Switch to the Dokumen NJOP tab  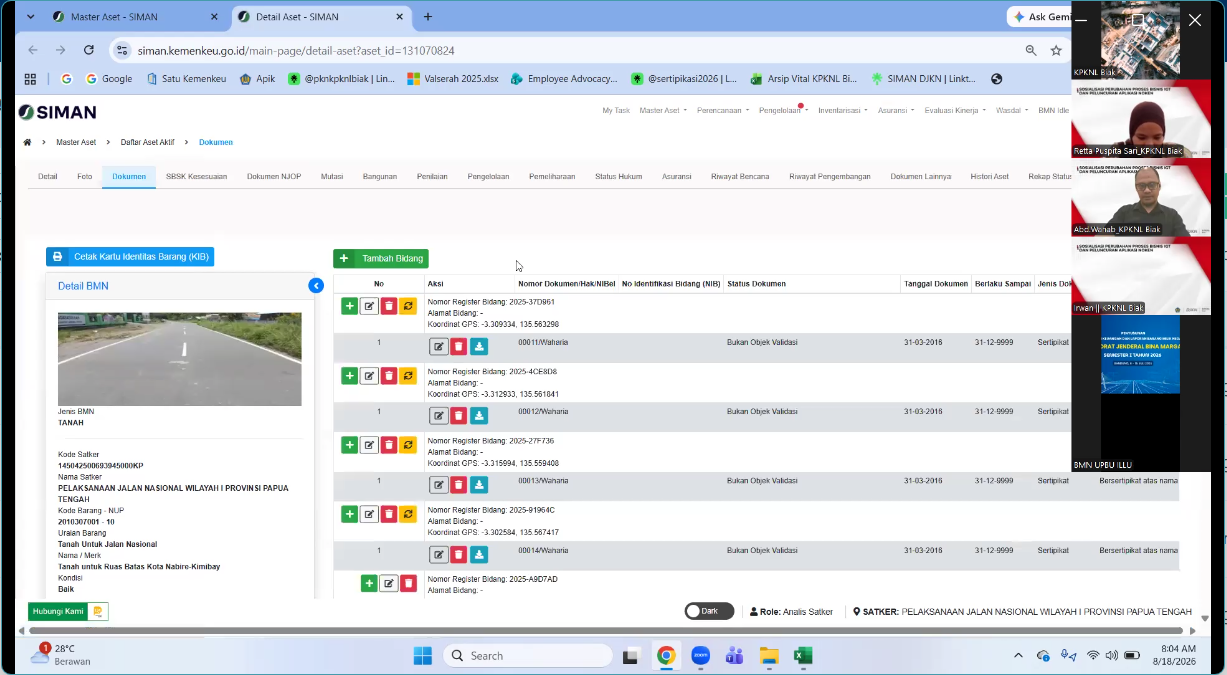coord(274,177)
